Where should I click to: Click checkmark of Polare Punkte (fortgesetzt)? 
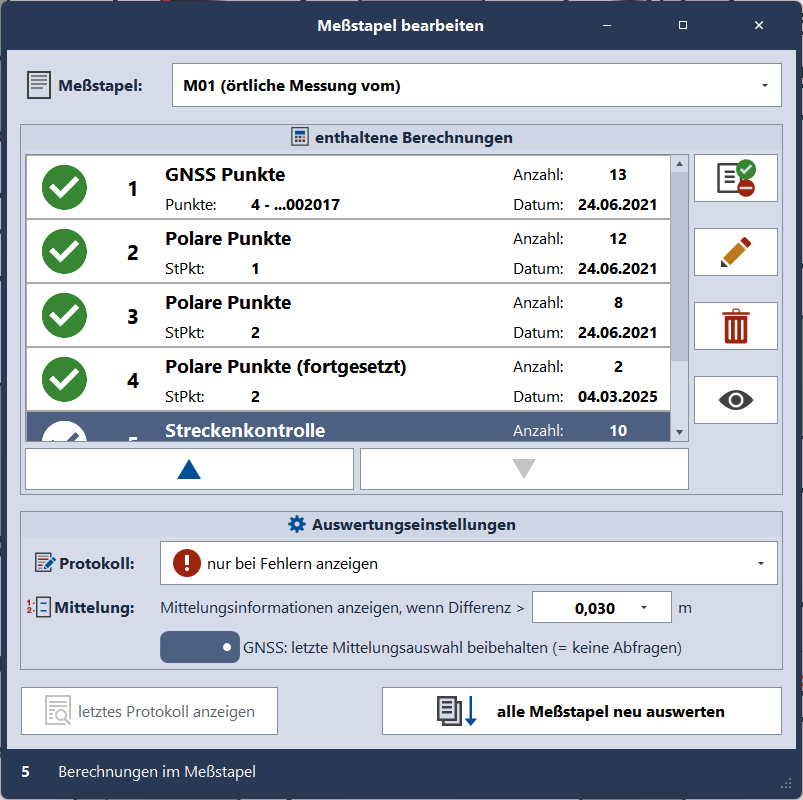(x=64, y=380)
